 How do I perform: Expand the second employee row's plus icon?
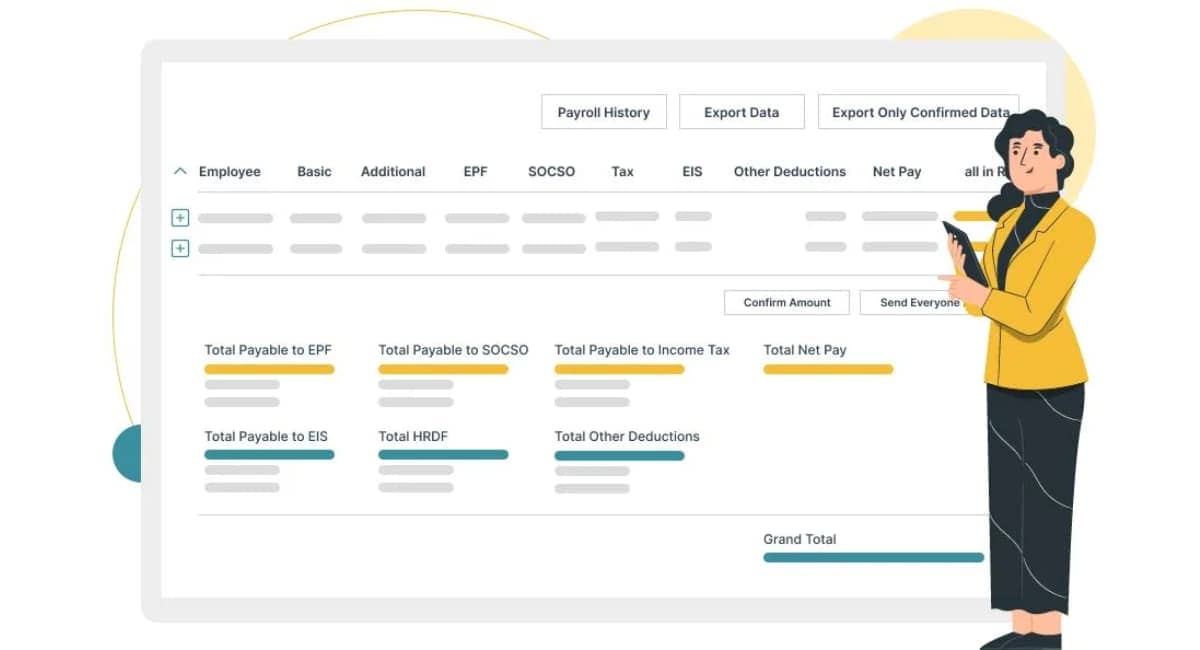tap(180, 247)
